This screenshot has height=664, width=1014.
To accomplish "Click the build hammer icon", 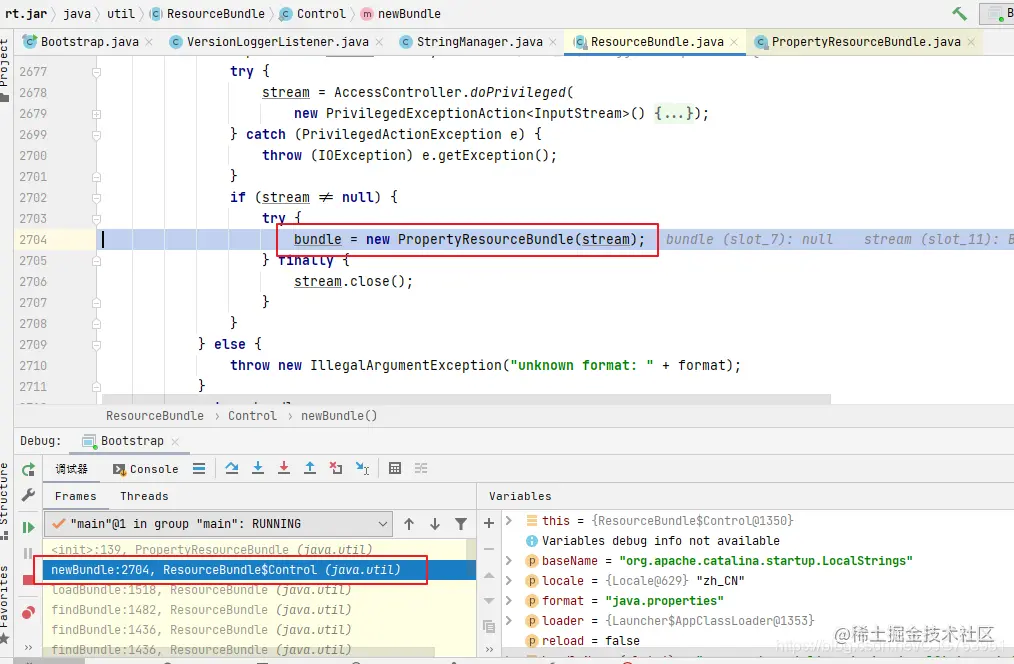I will 959,14.
